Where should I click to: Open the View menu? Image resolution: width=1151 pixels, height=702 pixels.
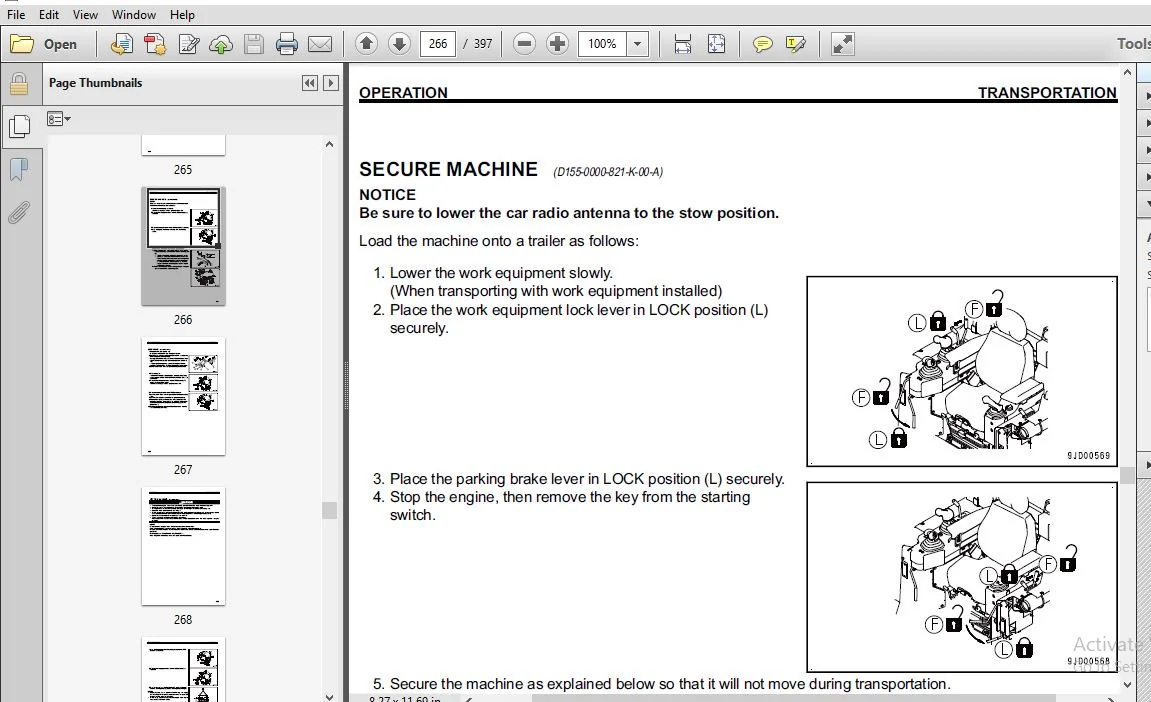(85, 15)
